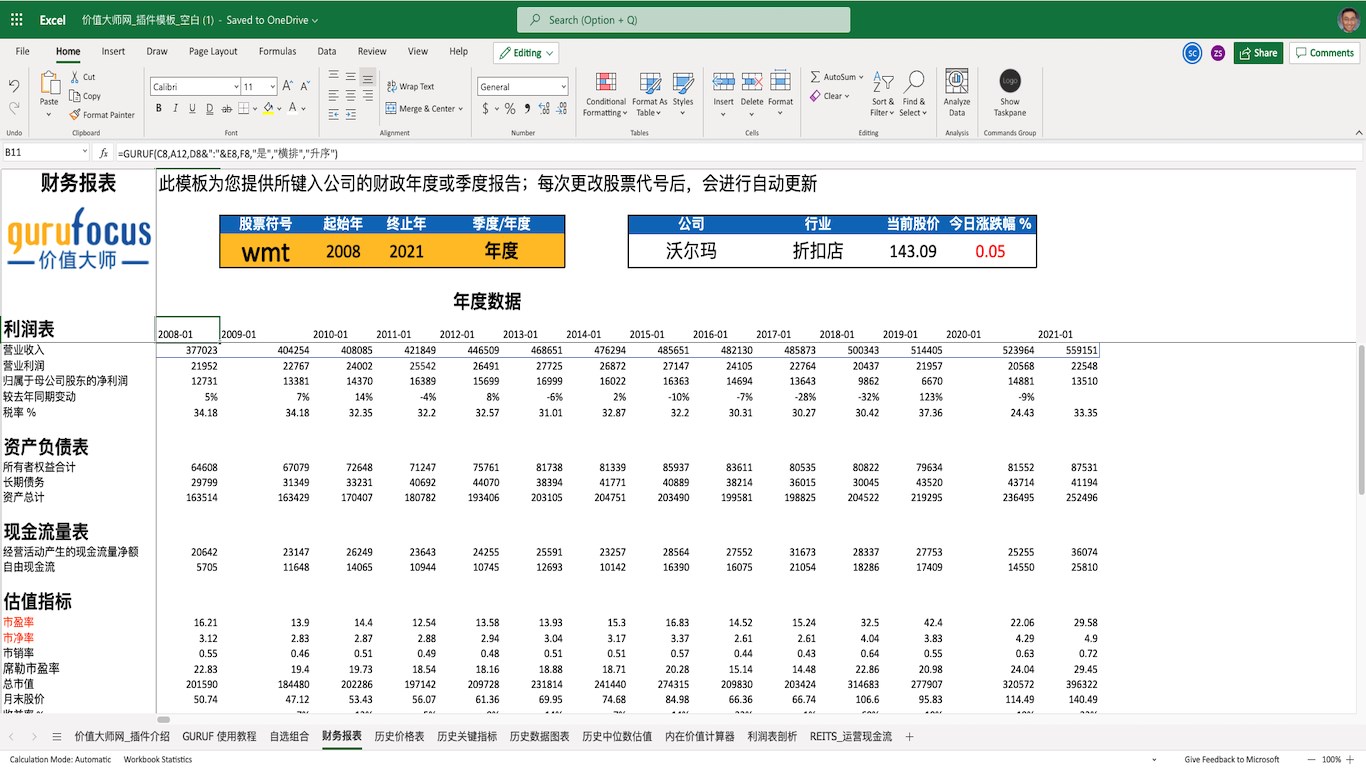Decrease the font size

pos(305,86)
